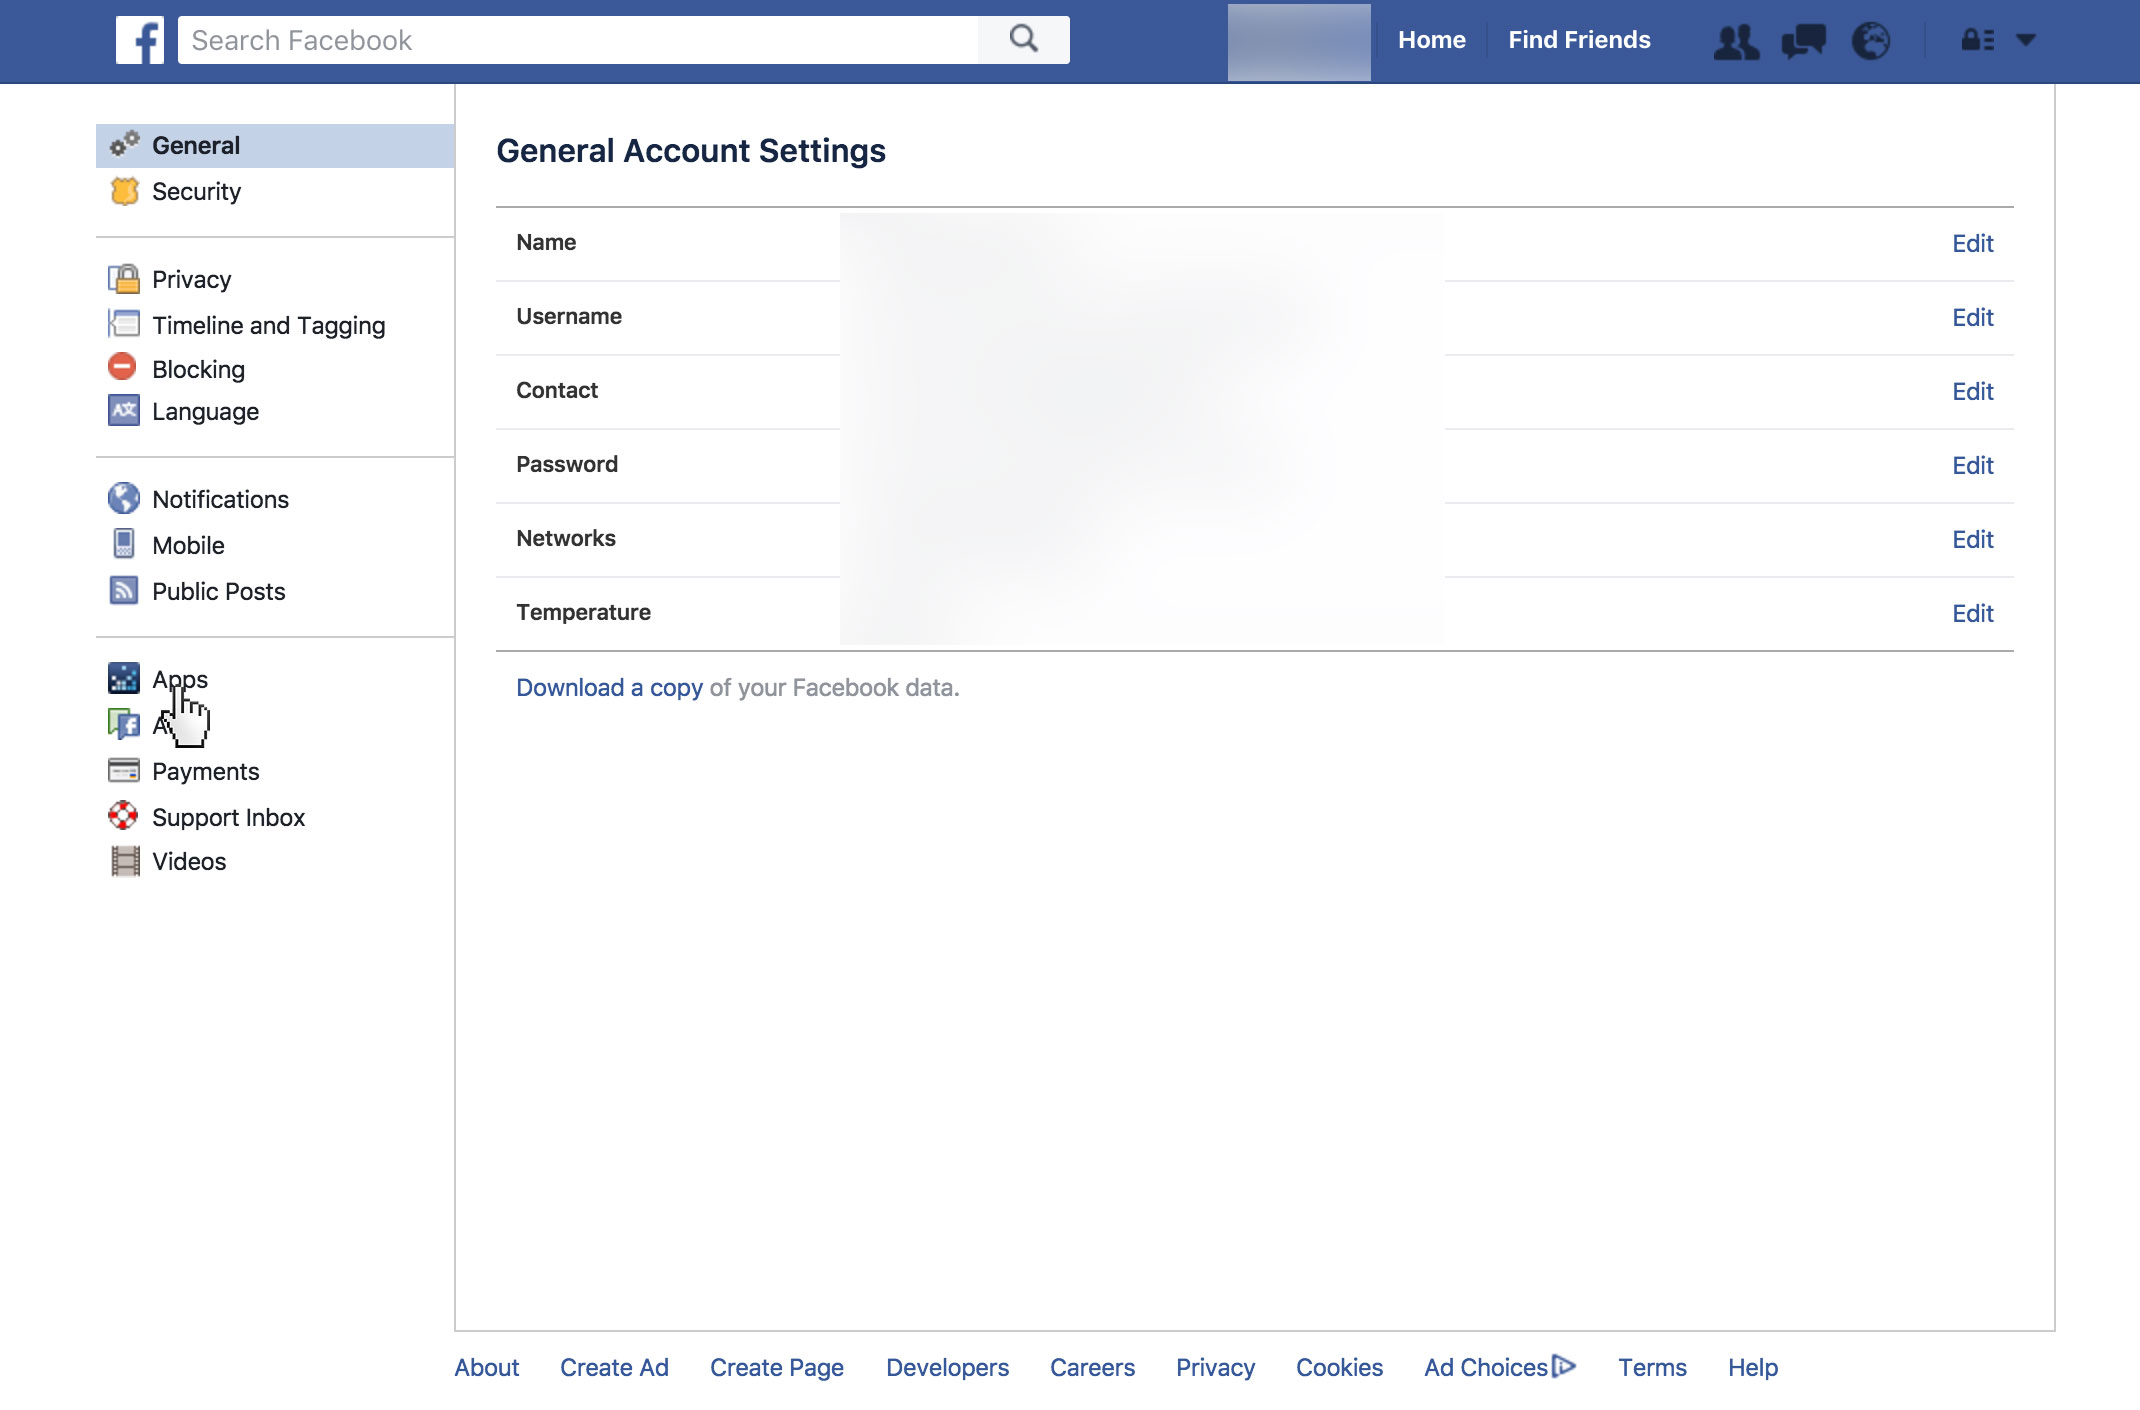The width and height of the screenshot is (2140, 1410).
Task: Open the Create Ad footer link
Action: (x=614, y=1367)
